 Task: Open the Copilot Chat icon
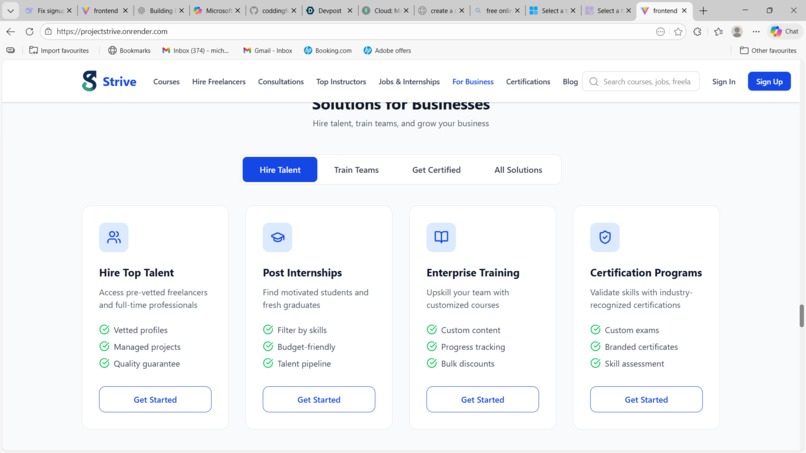(x=784, y=31)
